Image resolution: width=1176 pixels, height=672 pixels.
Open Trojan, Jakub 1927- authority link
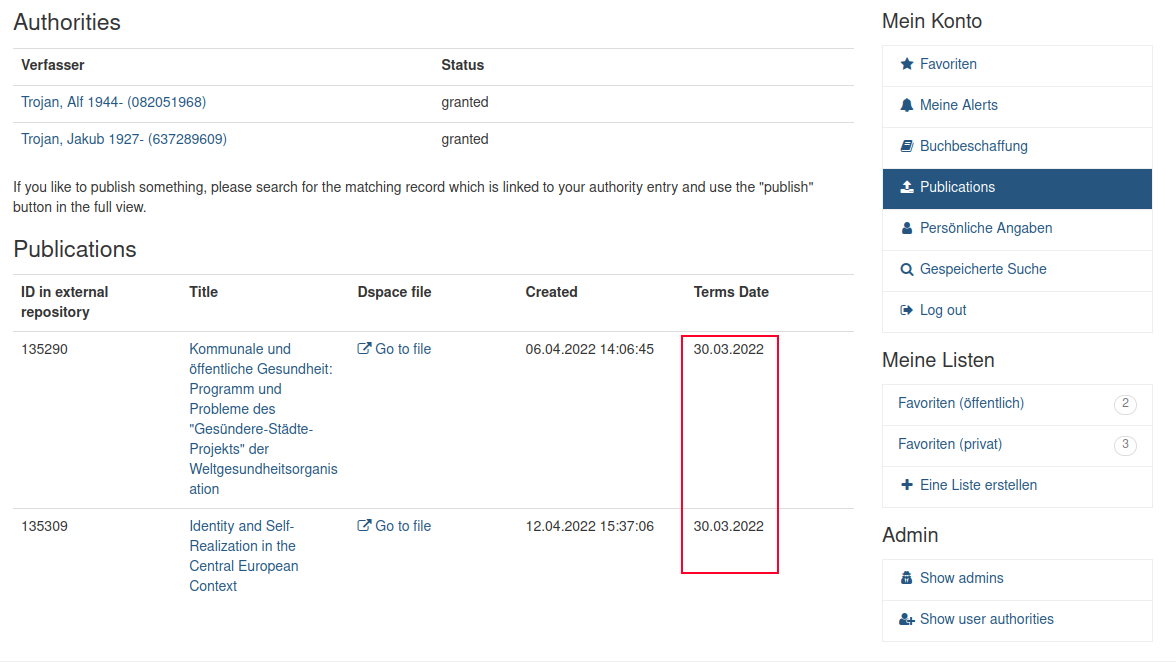point(124,139)
